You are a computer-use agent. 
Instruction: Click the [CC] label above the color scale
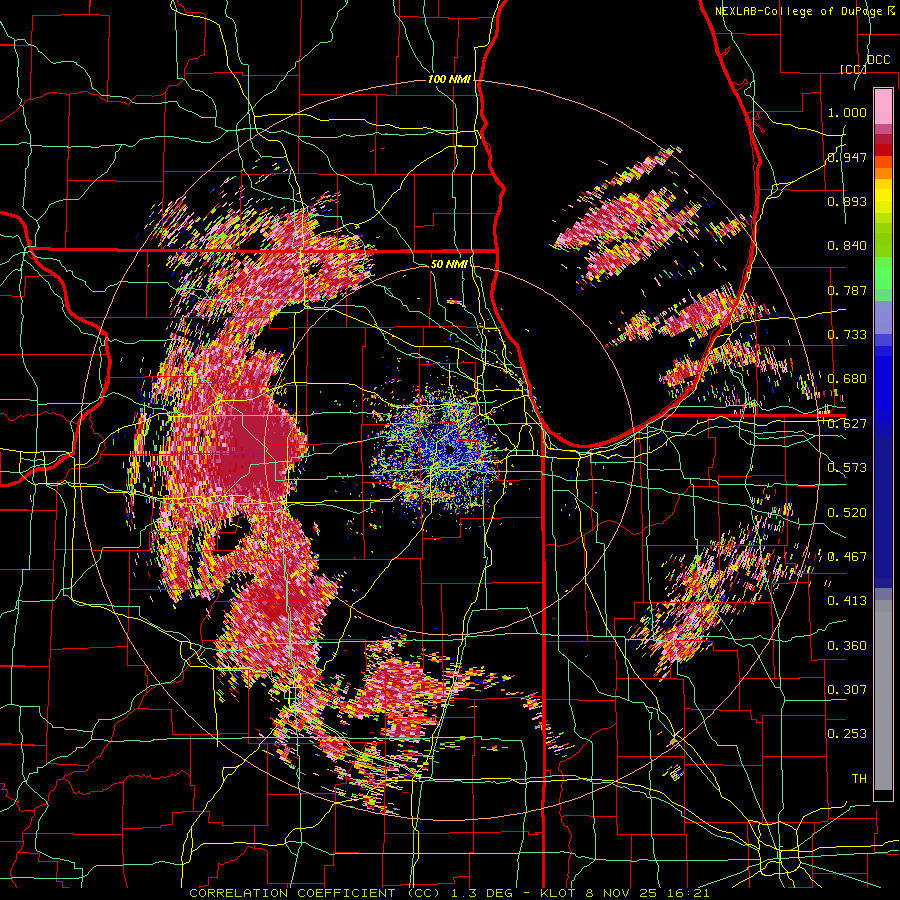point(853,69)
